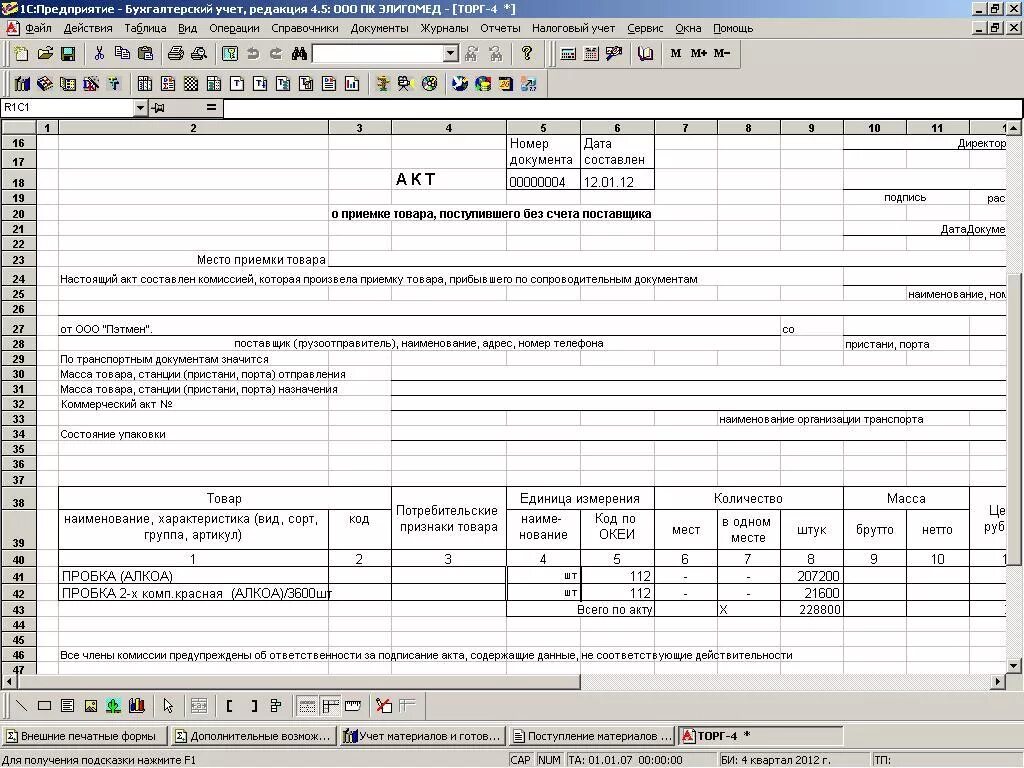Open the cell name R1C1 dropdown

[140, 107]
